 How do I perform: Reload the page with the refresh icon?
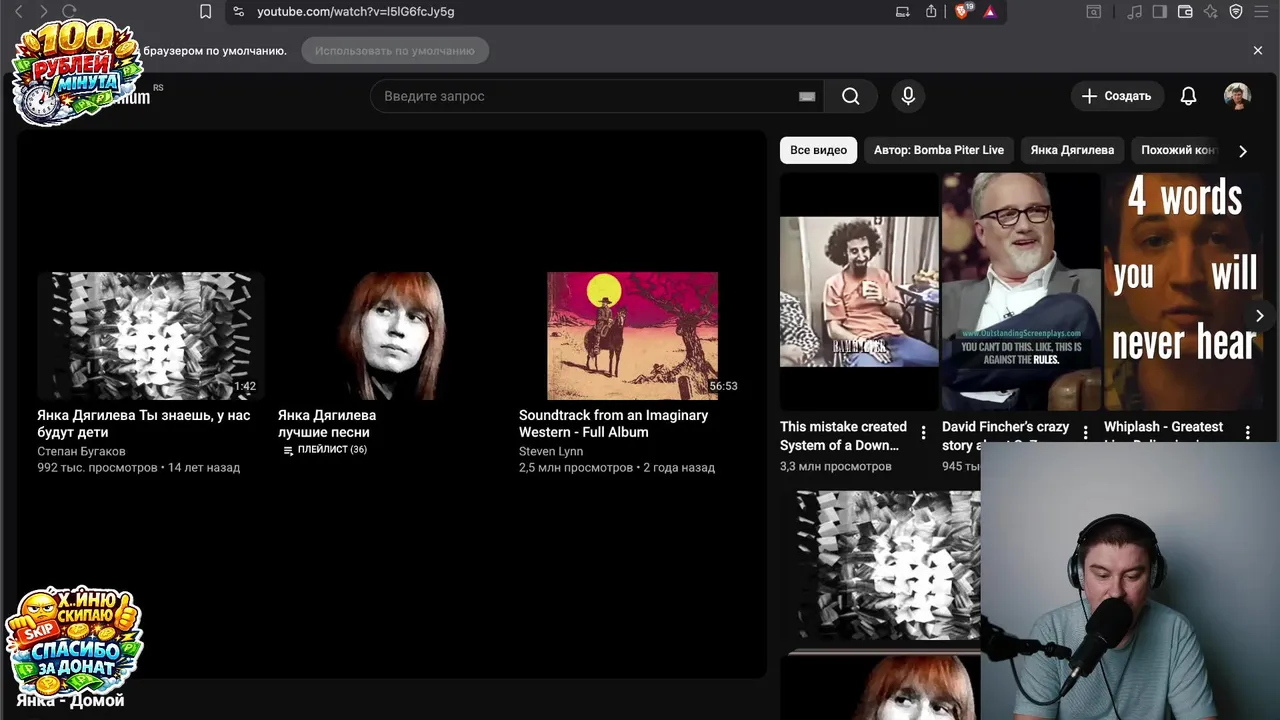pyautogui.click(x=69, y=12)
